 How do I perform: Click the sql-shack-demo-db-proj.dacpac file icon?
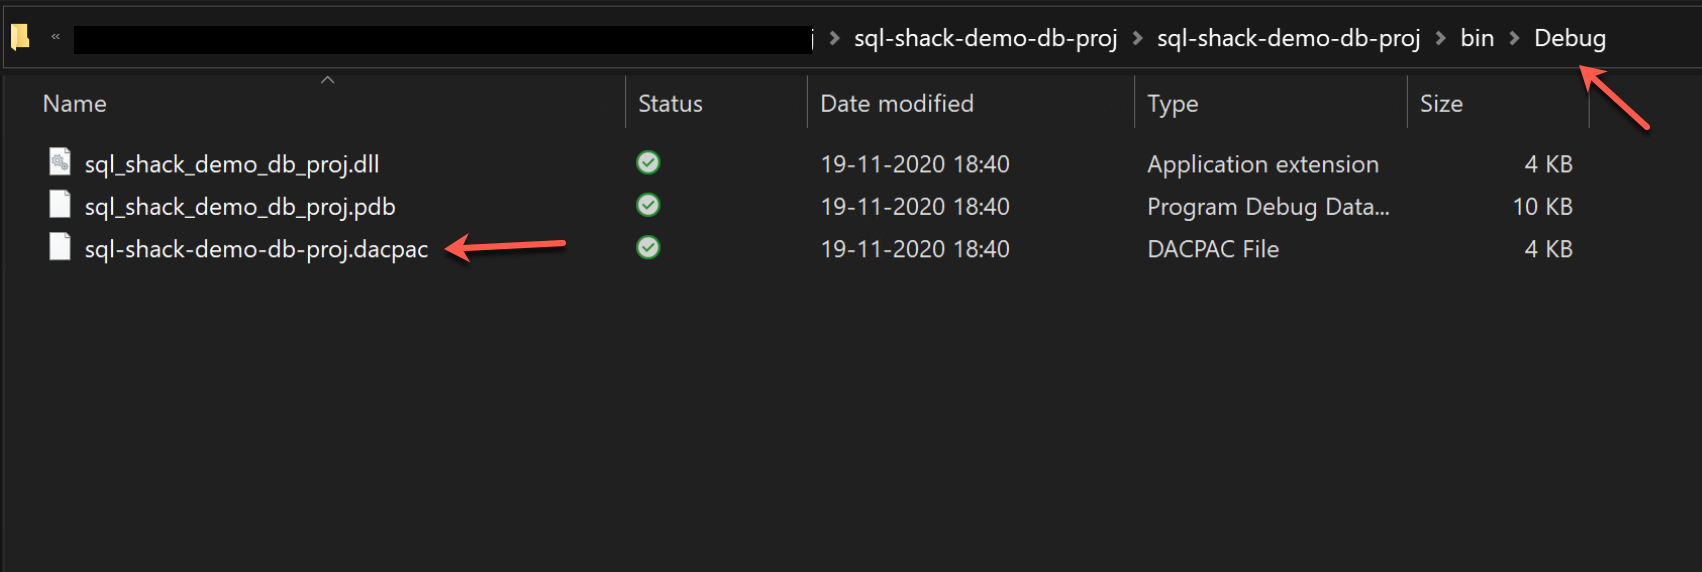60,247
